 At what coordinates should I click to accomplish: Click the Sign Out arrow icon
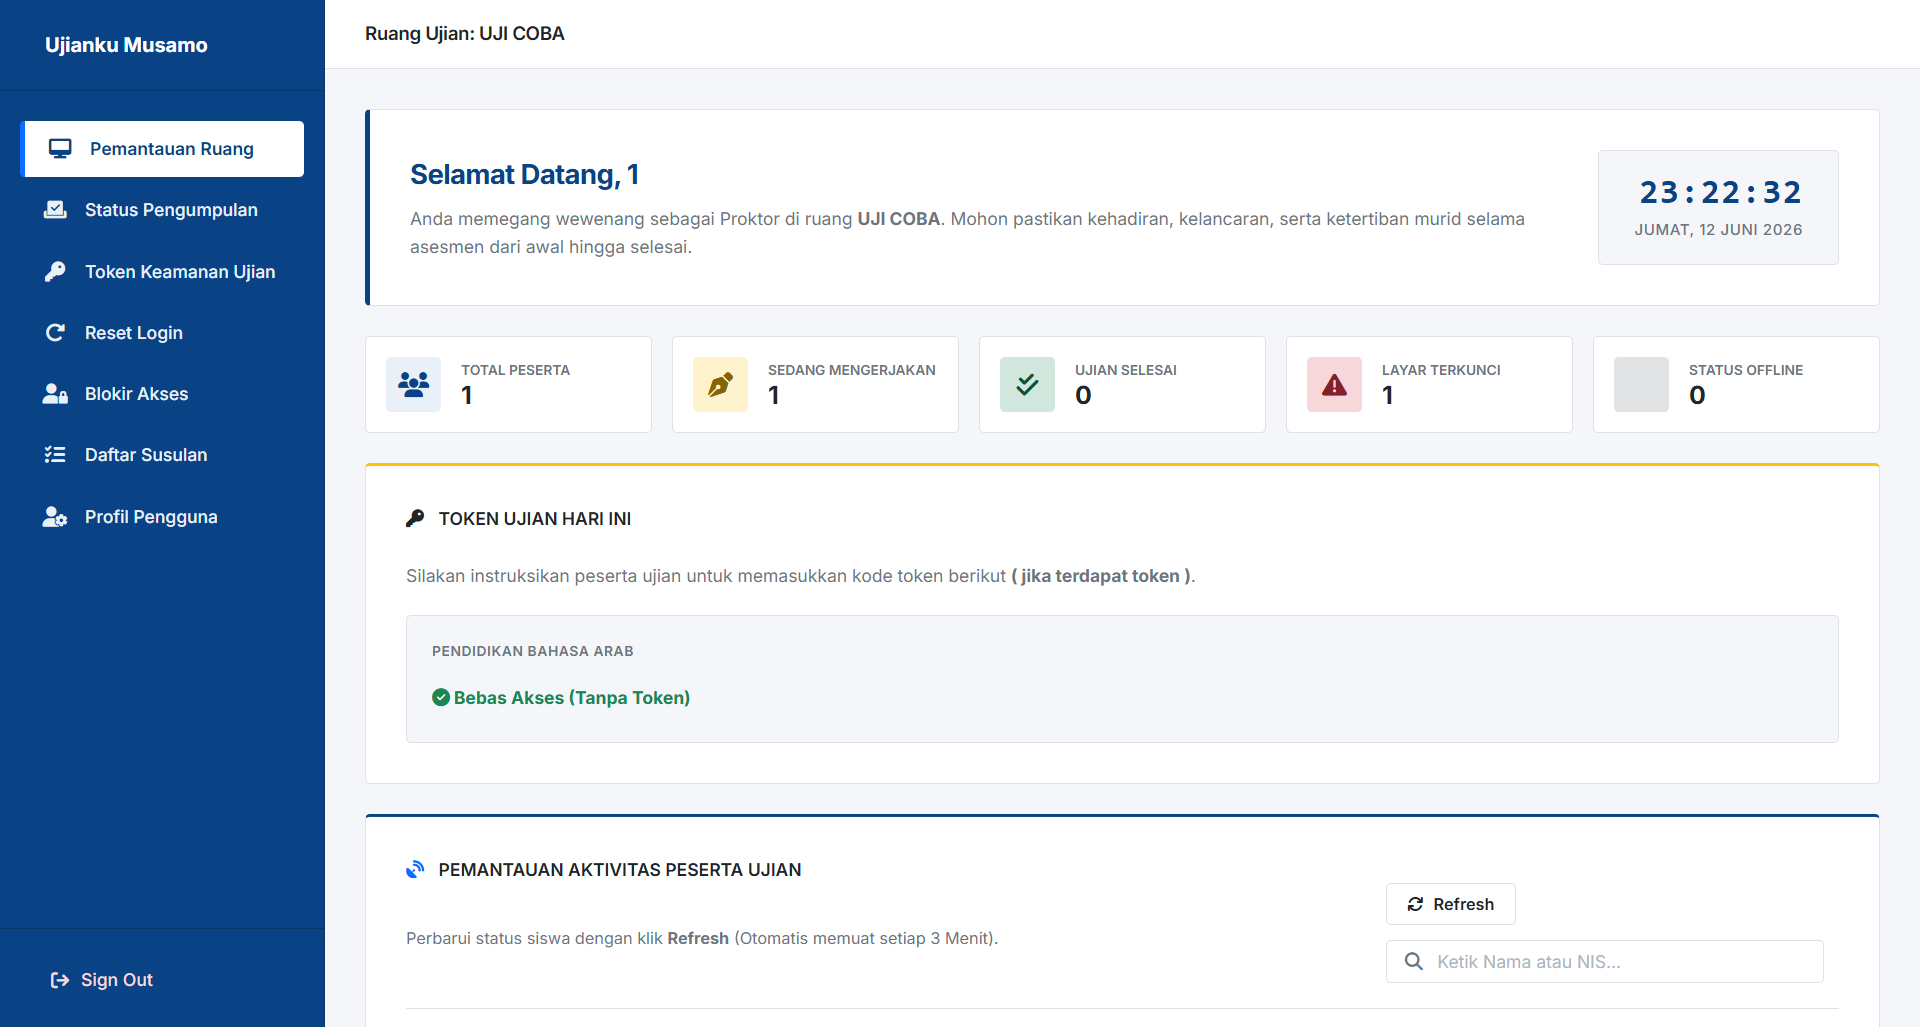tap(60, 980)
